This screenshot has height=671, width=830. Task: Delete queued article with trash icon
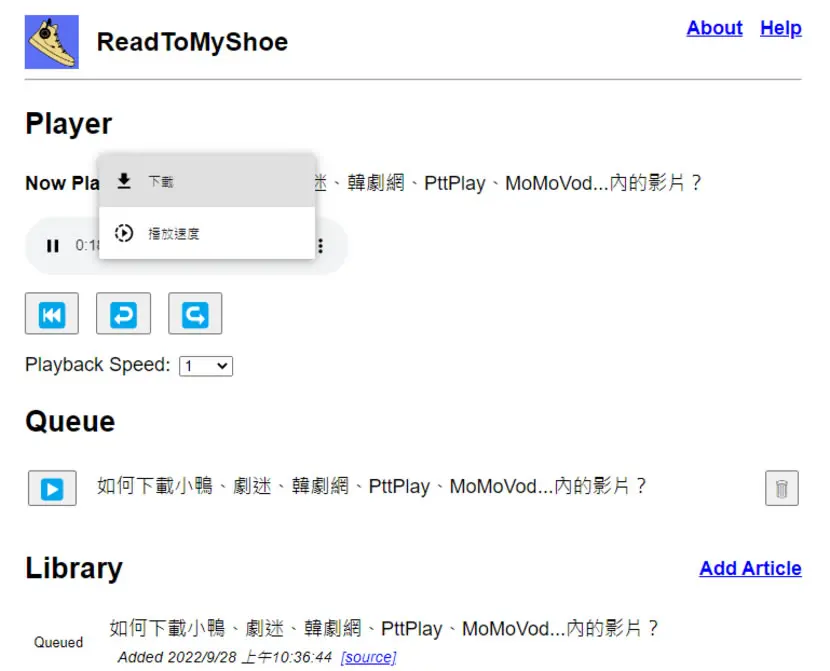click(782, 488)
